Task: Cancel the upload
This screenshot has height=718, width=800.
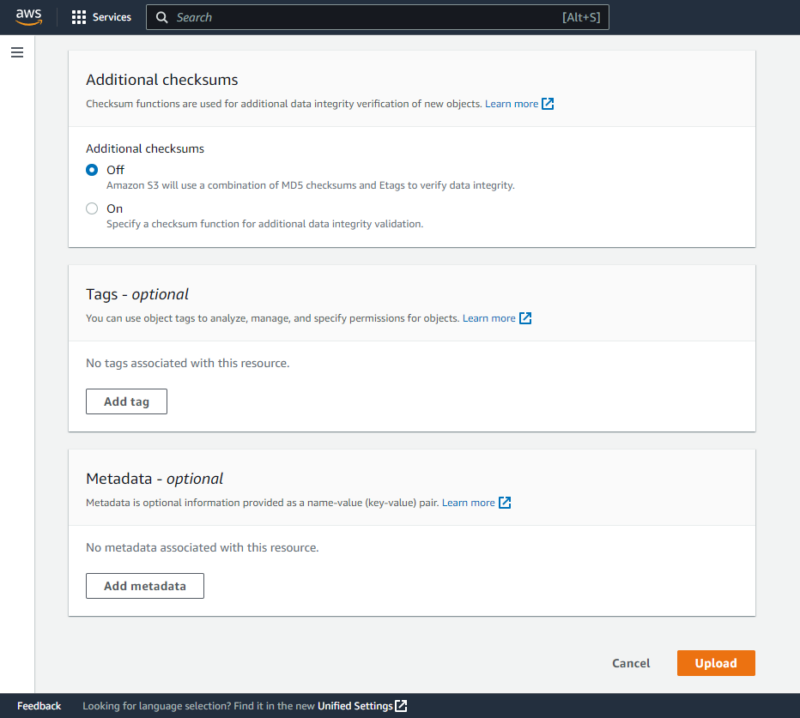Action: 630,663
